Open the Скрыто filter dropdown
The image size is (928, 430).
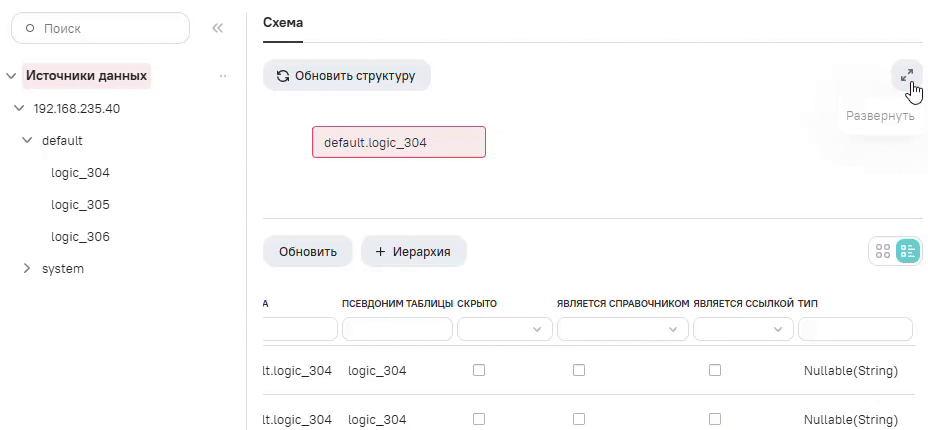pyautogui.click(x=505, y=329)
